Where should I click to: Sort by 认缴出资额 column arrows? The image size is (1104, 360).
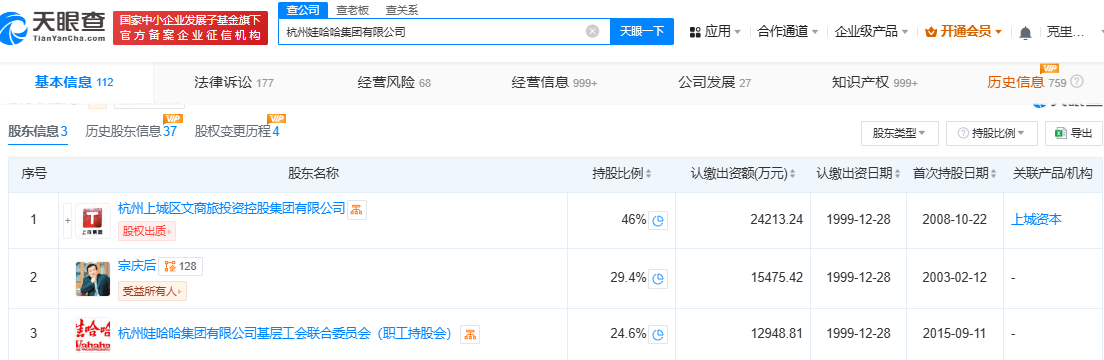pos(794,174)
